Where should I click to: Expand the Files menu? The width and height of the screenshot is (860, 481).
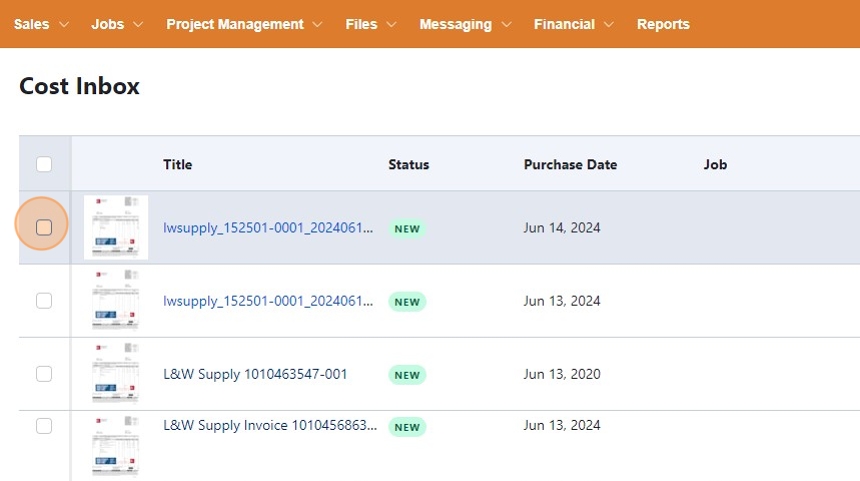(x=371, y=24)
